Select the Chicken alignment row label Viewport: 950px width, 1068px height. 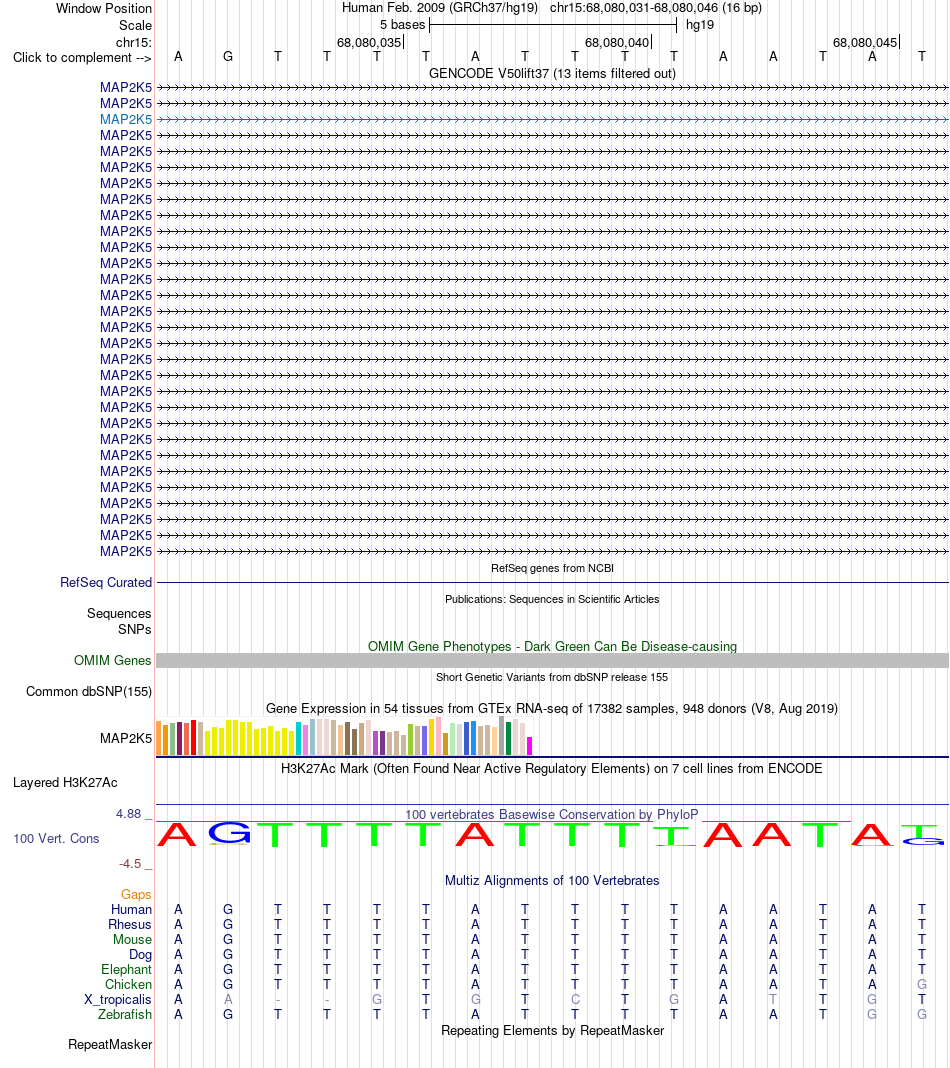click(128, 984)
